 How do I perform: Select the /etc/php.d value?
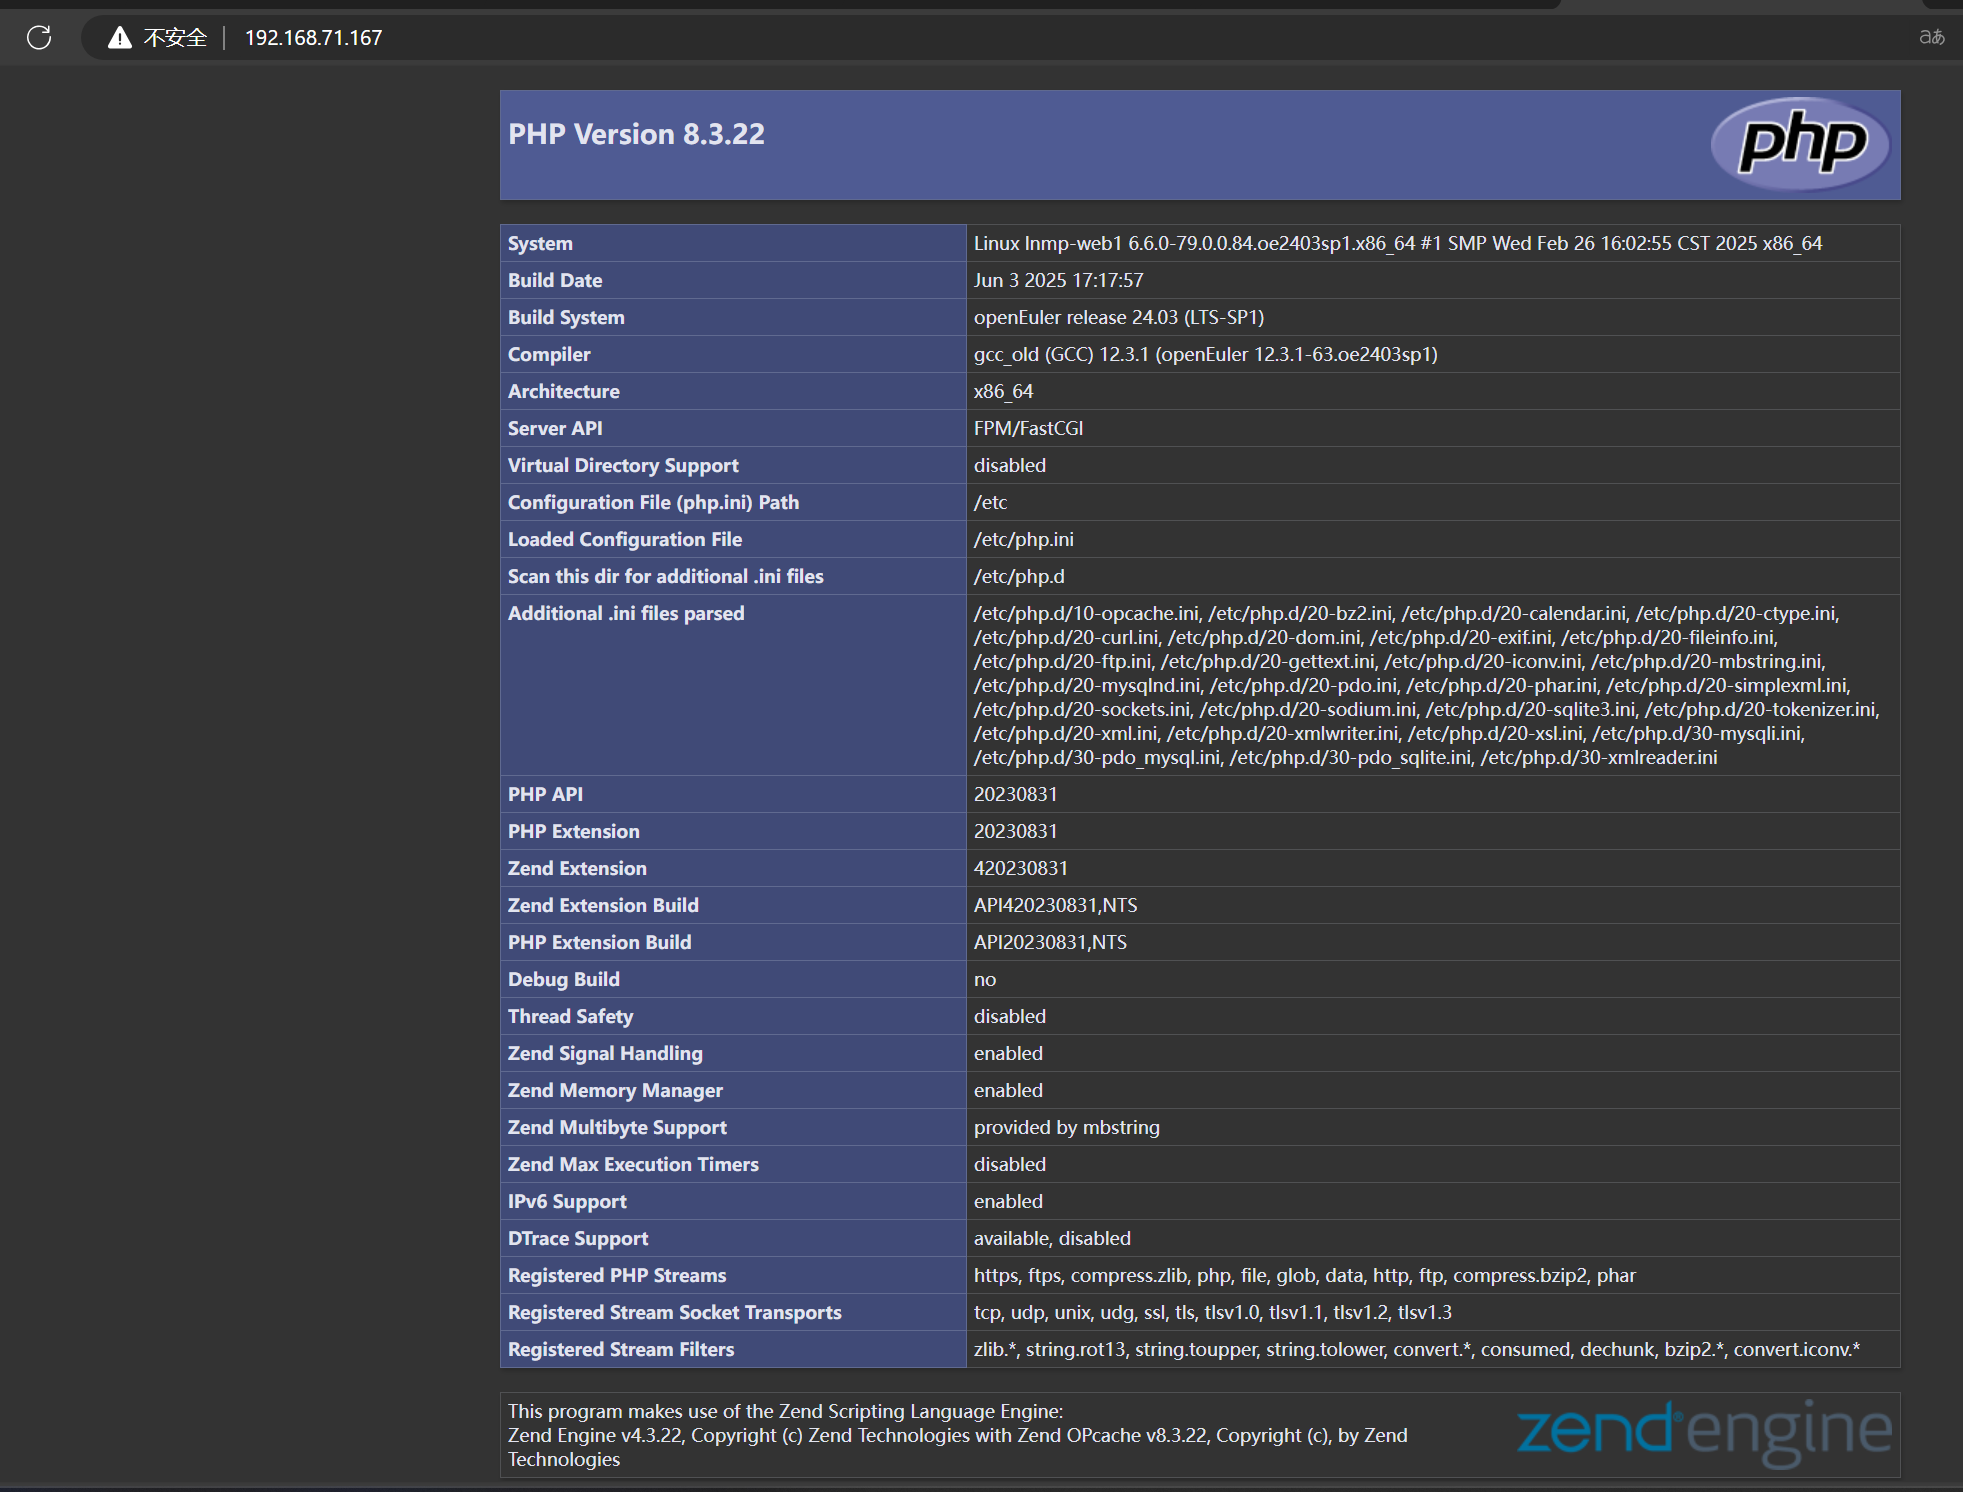(1019, 576)
